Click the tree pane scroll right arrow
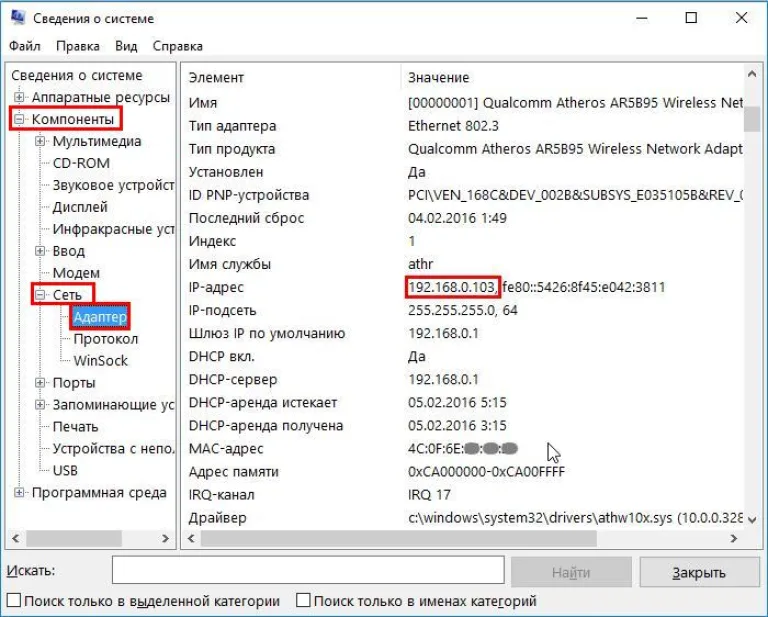Viewport: 768px width, 617px height. tap(165, 539)
